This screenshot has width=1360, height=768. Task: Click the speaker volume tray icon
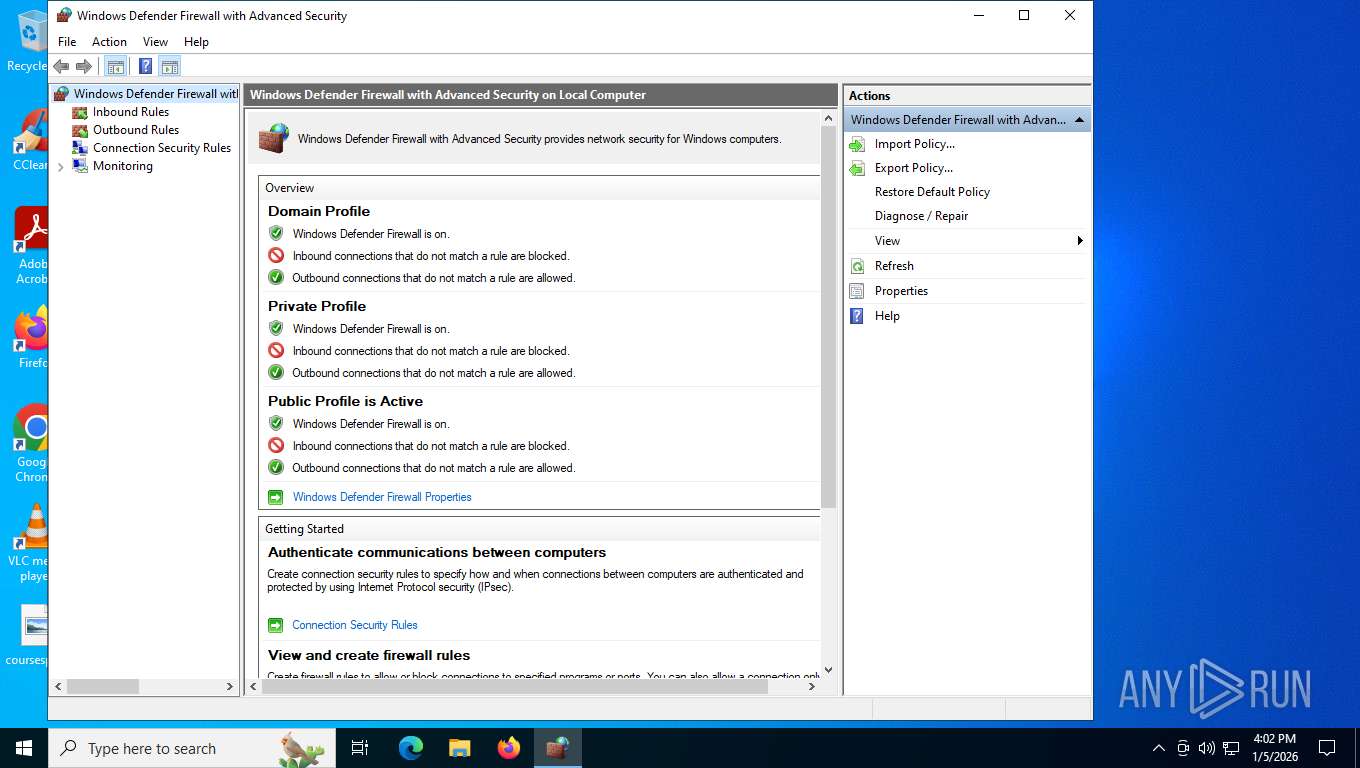coord(1206,748)
